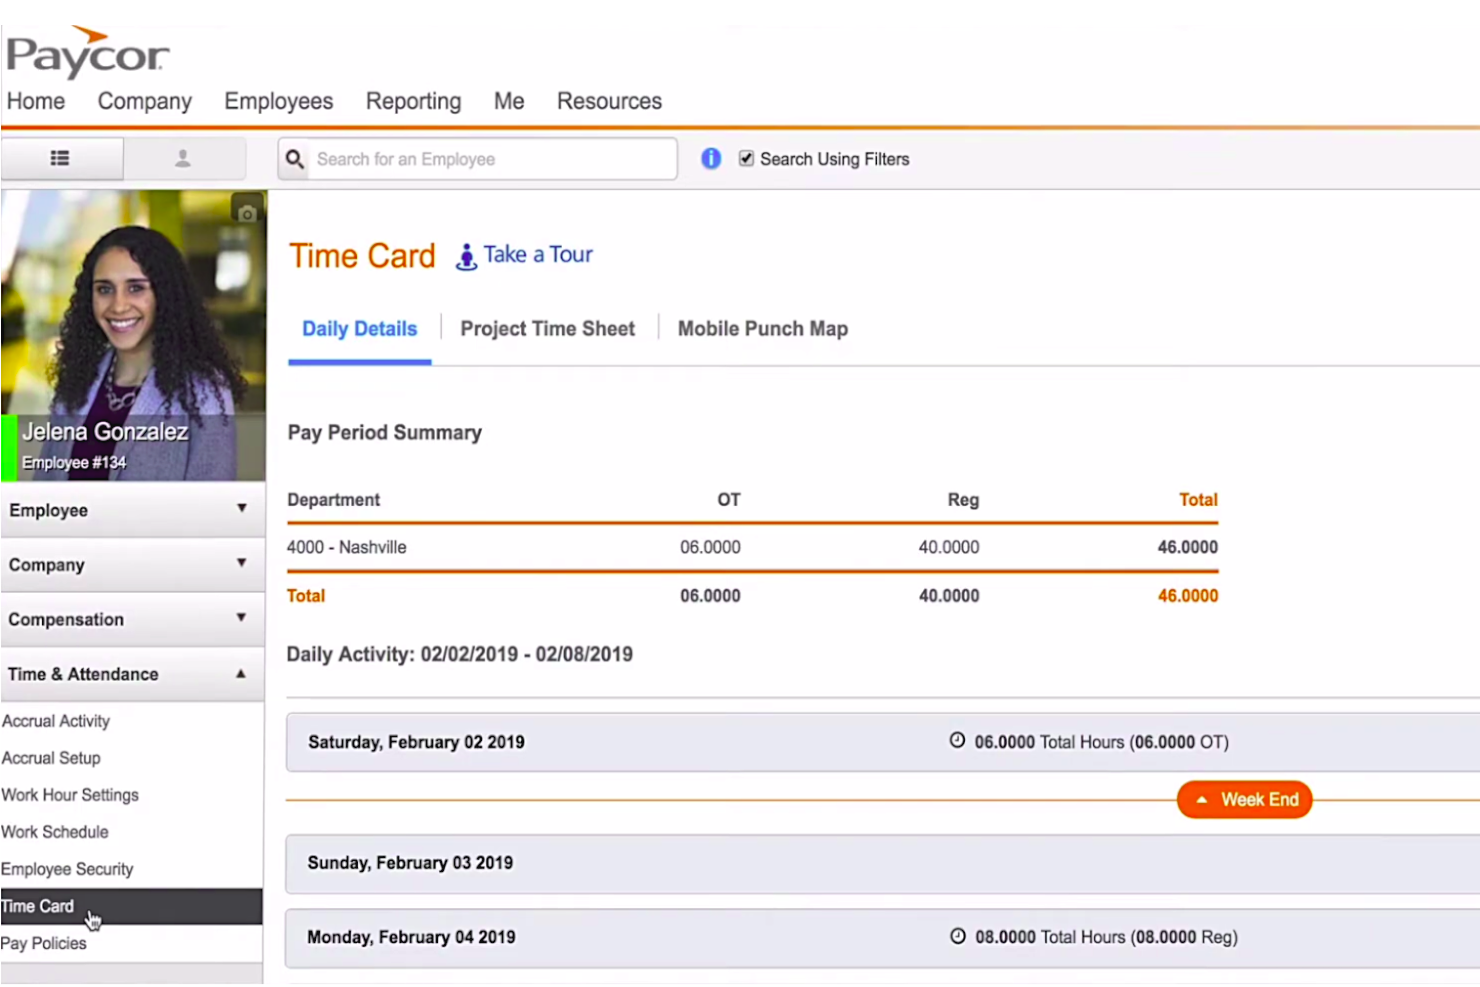Click clock icon on Saturday, February 02 row

point(957,741)
